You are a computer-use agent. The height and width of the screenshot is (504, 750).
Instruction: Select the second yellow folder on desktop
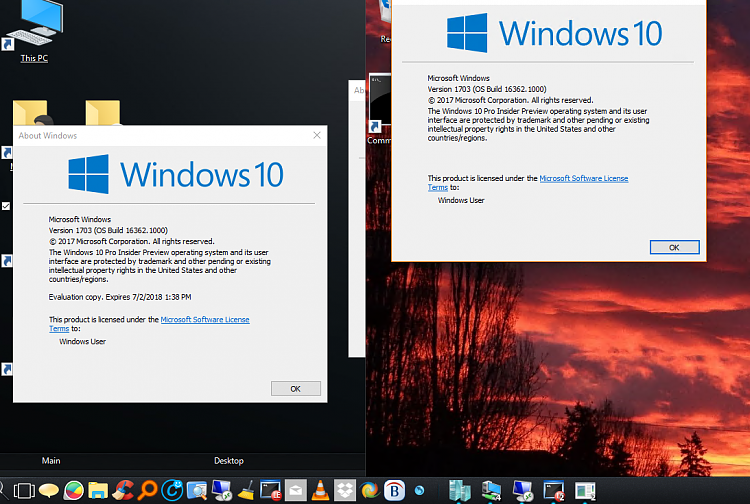point(103,113)
